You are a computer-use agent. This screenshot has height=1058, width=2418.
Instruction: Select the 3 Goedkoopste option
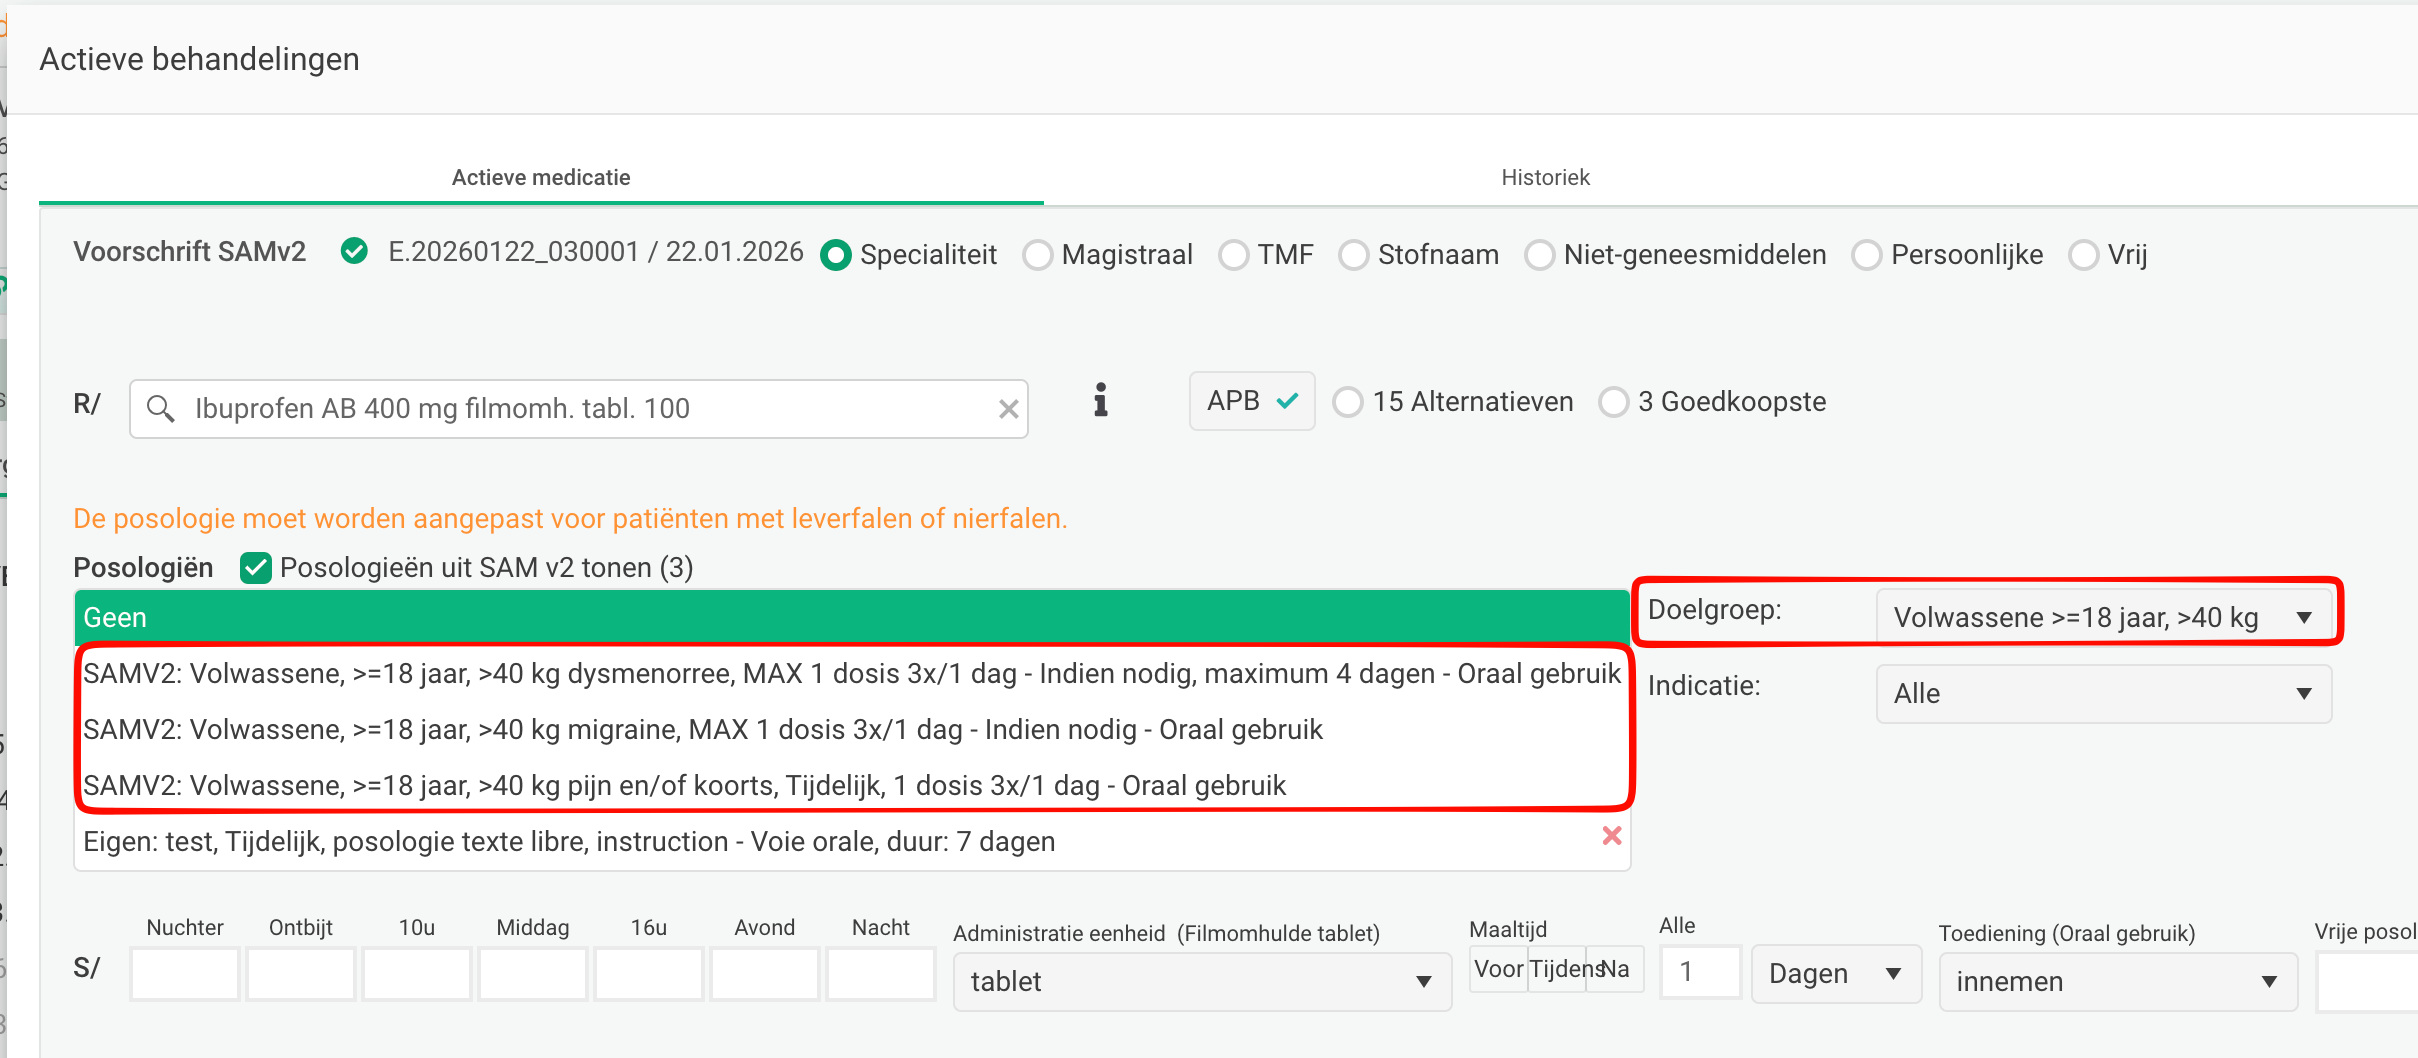click(x=1613, y=402)
